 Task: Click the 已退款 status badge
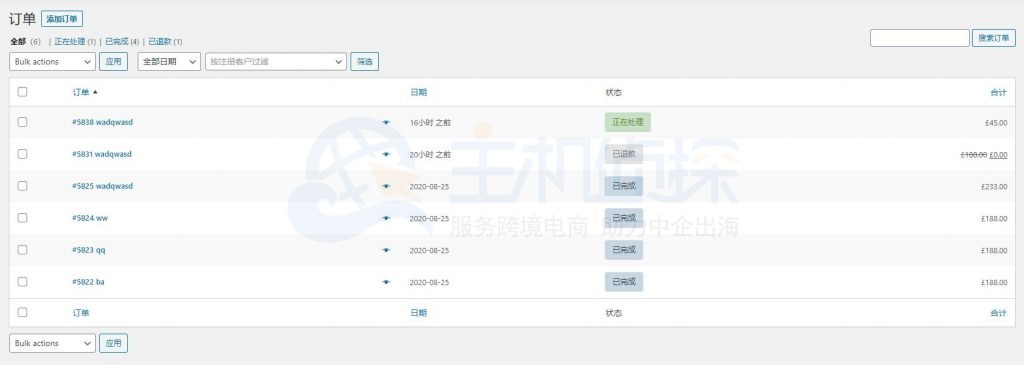coord(624,154)
